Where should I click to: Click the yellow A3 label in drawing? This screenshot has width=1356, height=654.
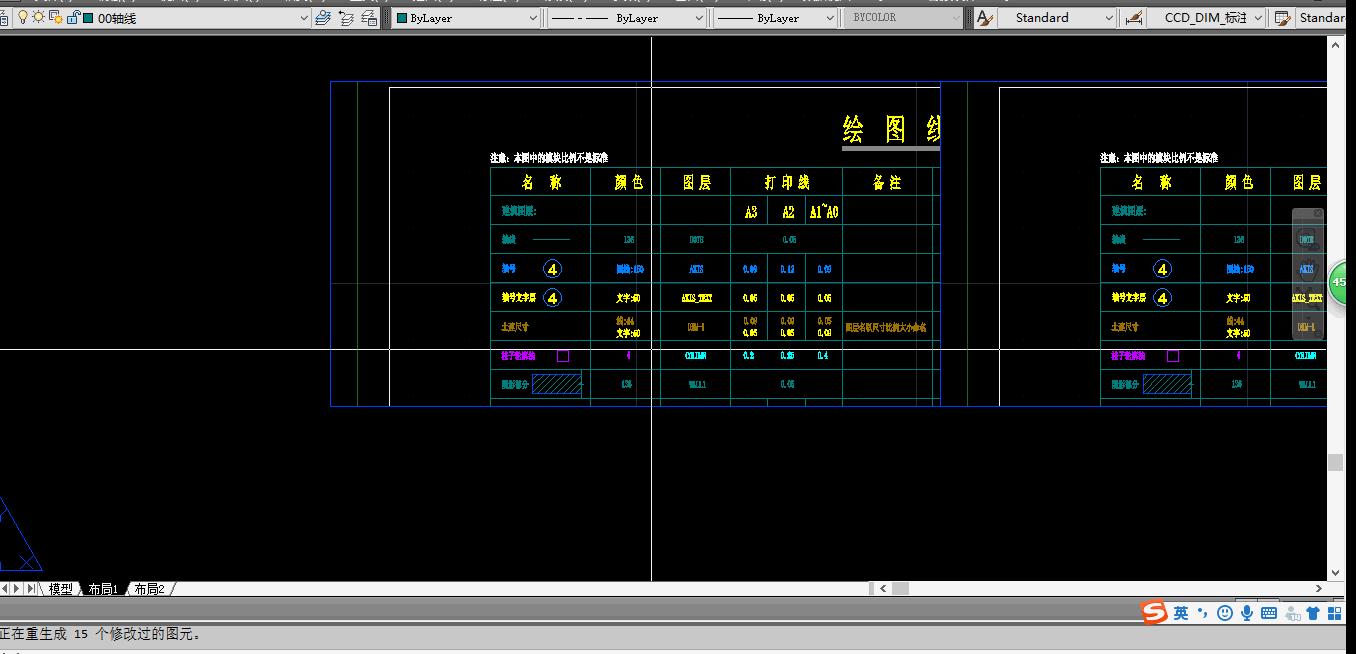click(x=751, y=211)
